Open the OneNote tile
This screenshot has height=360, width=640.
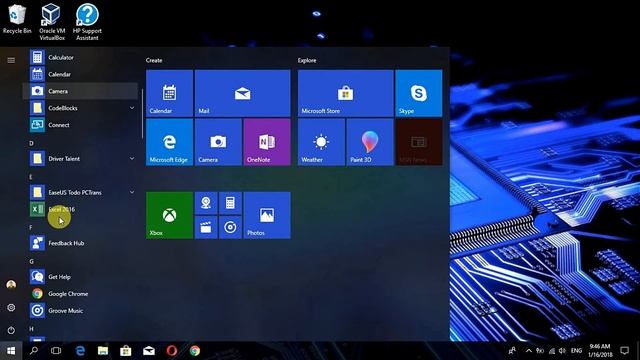267,142
